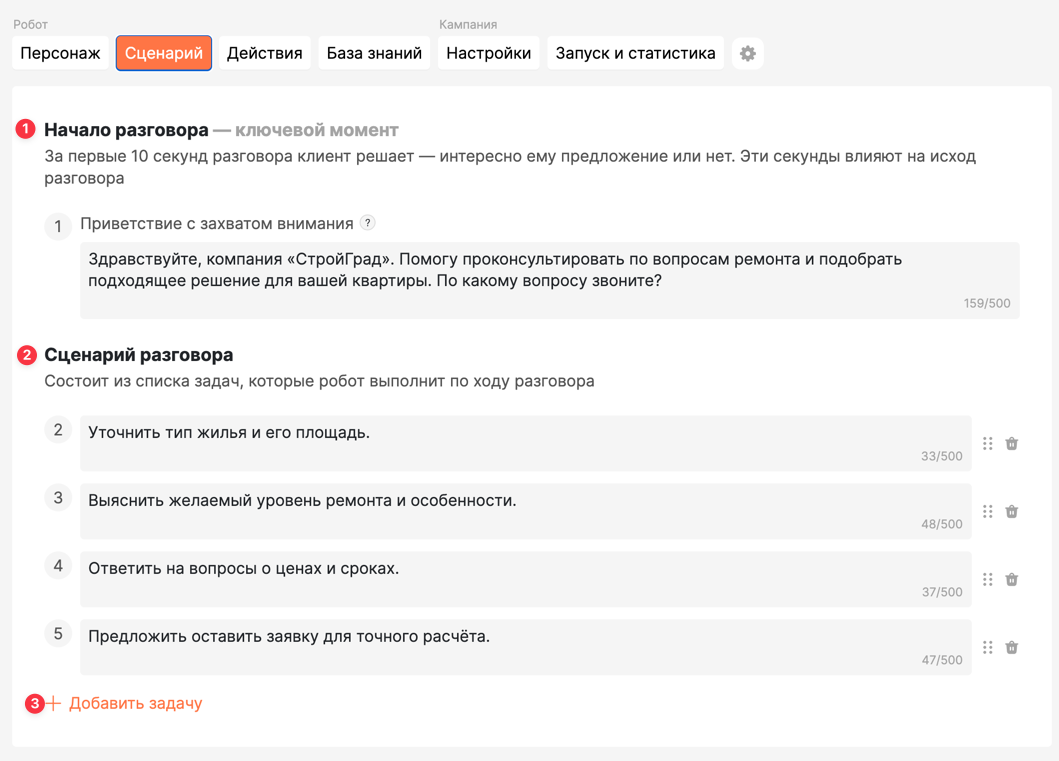Click the field 'Ответить на вопросы о ценах'
This screenshot has height=761, width=1059.
point(525,579)
